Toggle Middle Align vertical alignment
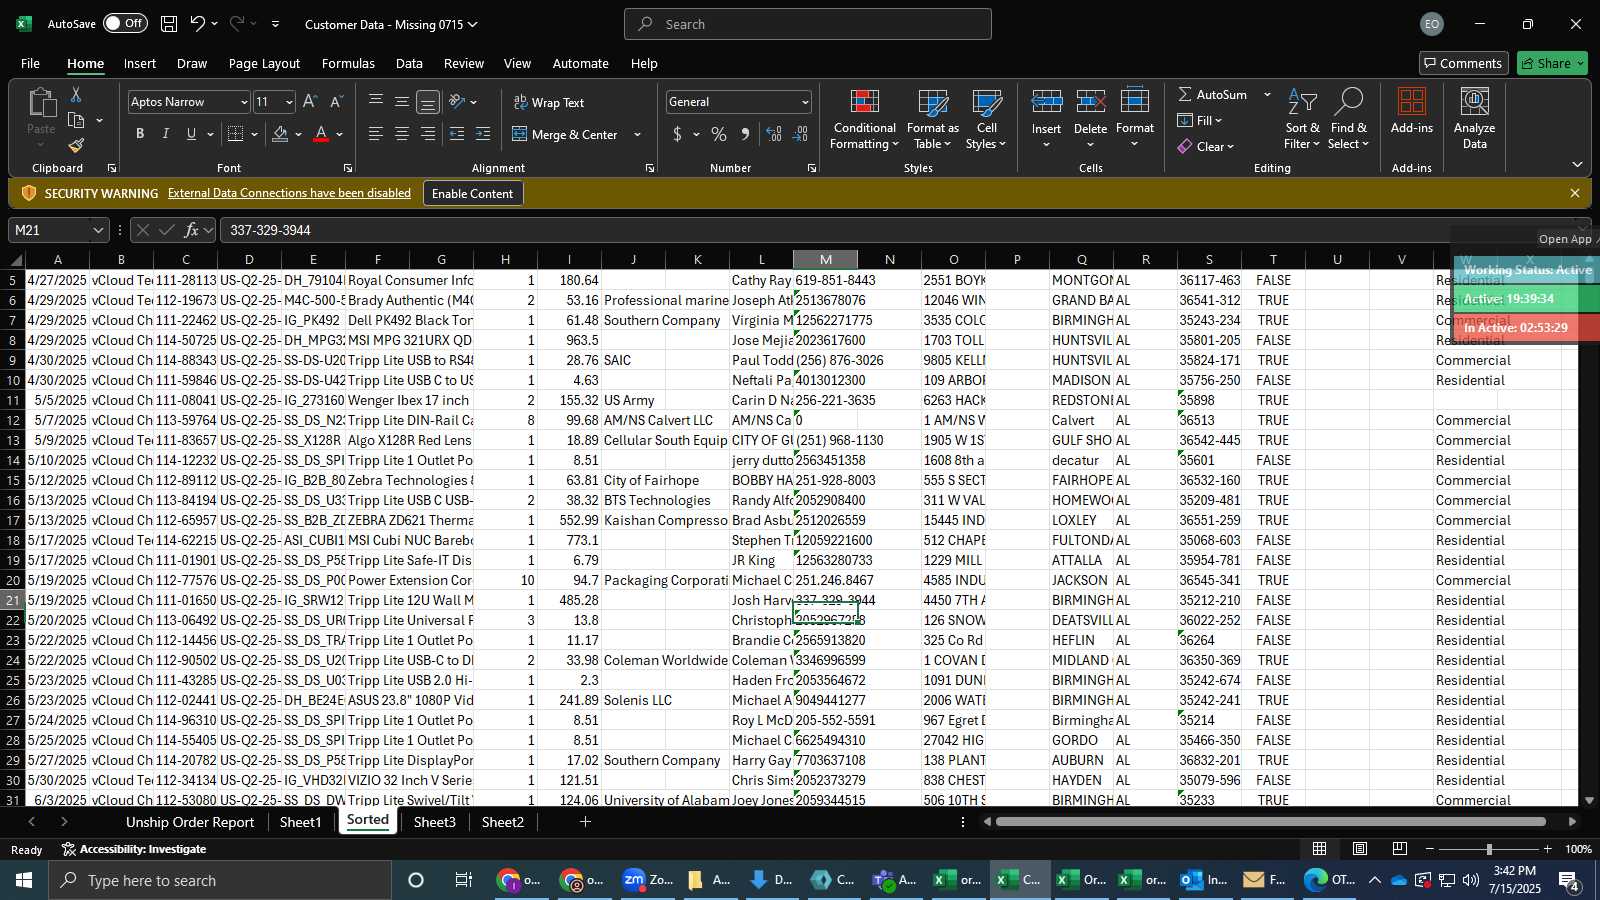The height and width of the screenshot is (900, 1600). point(402,101)
